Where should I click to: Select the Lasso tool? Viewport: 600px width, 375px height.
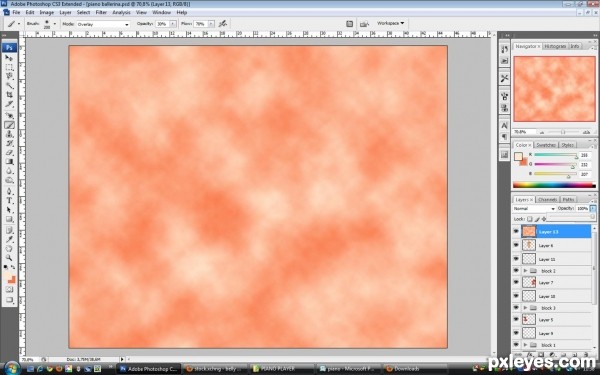(9, 76)
